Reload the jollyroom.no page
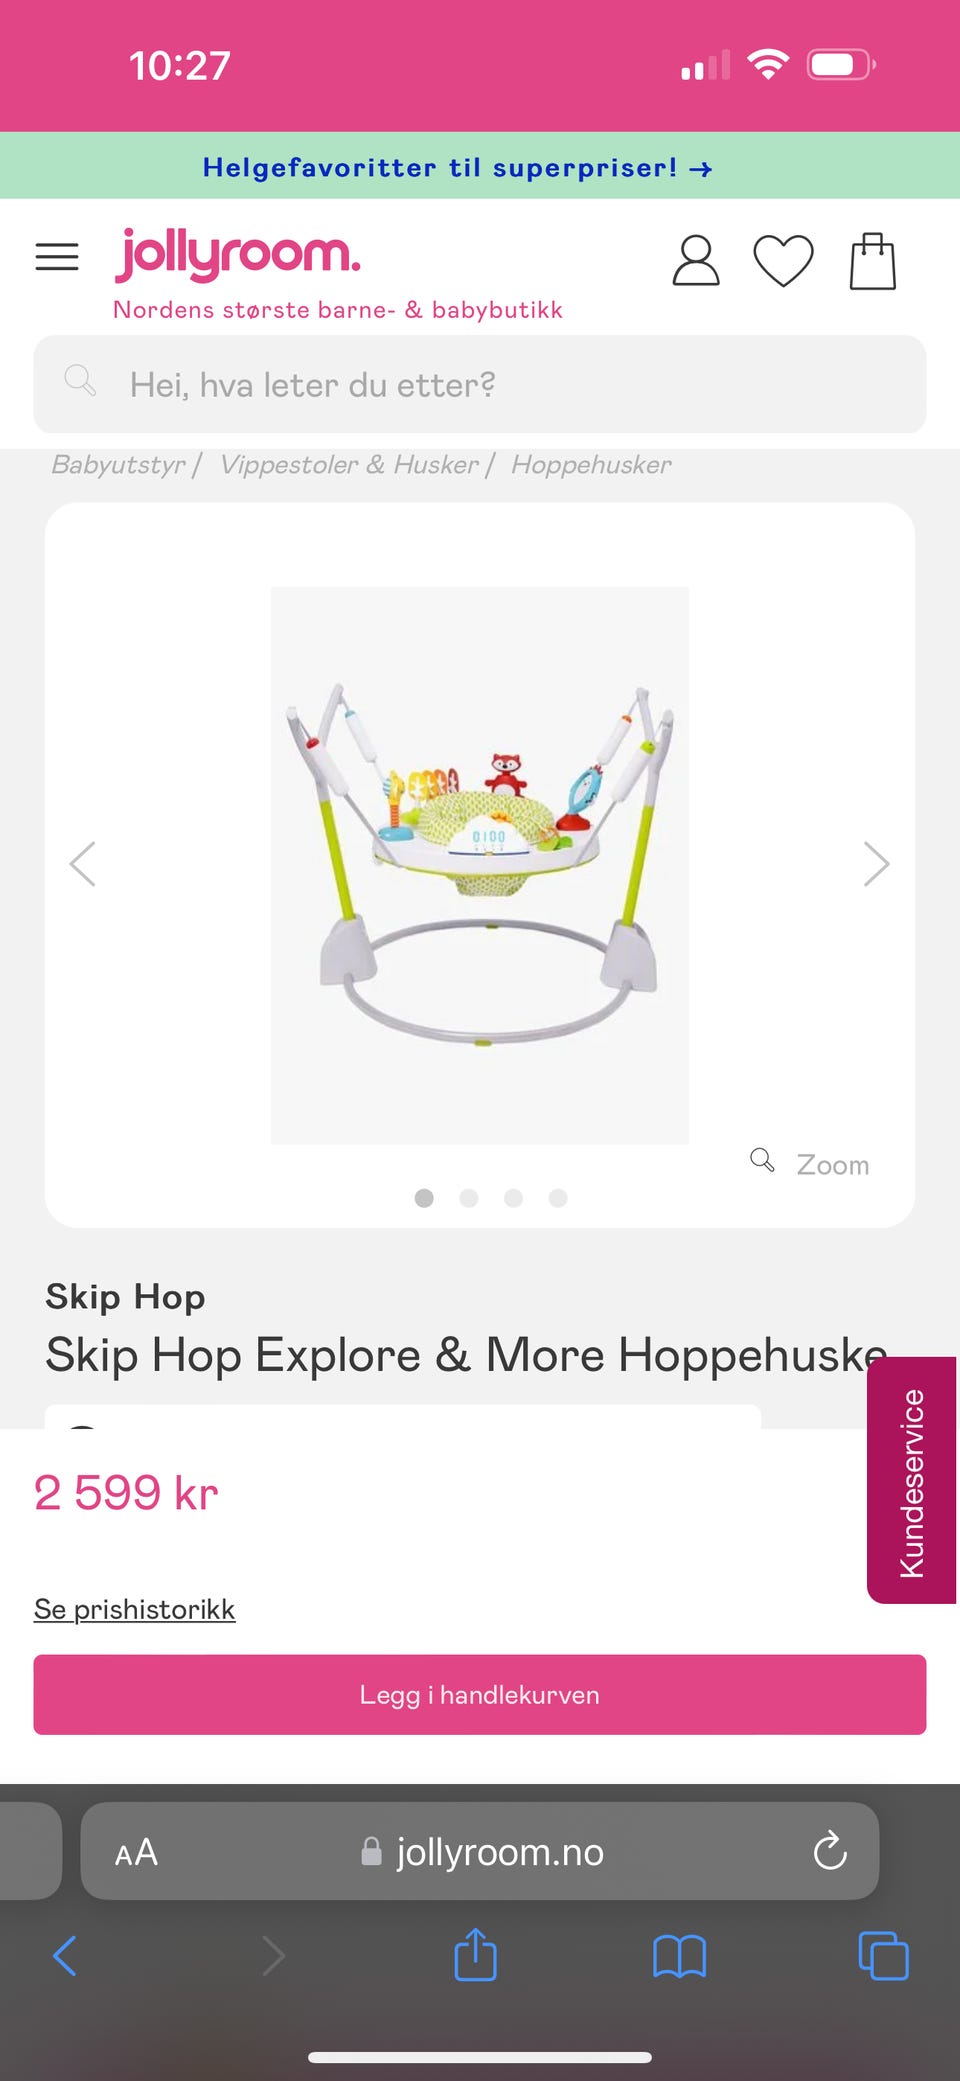 tap(830, 1851)
